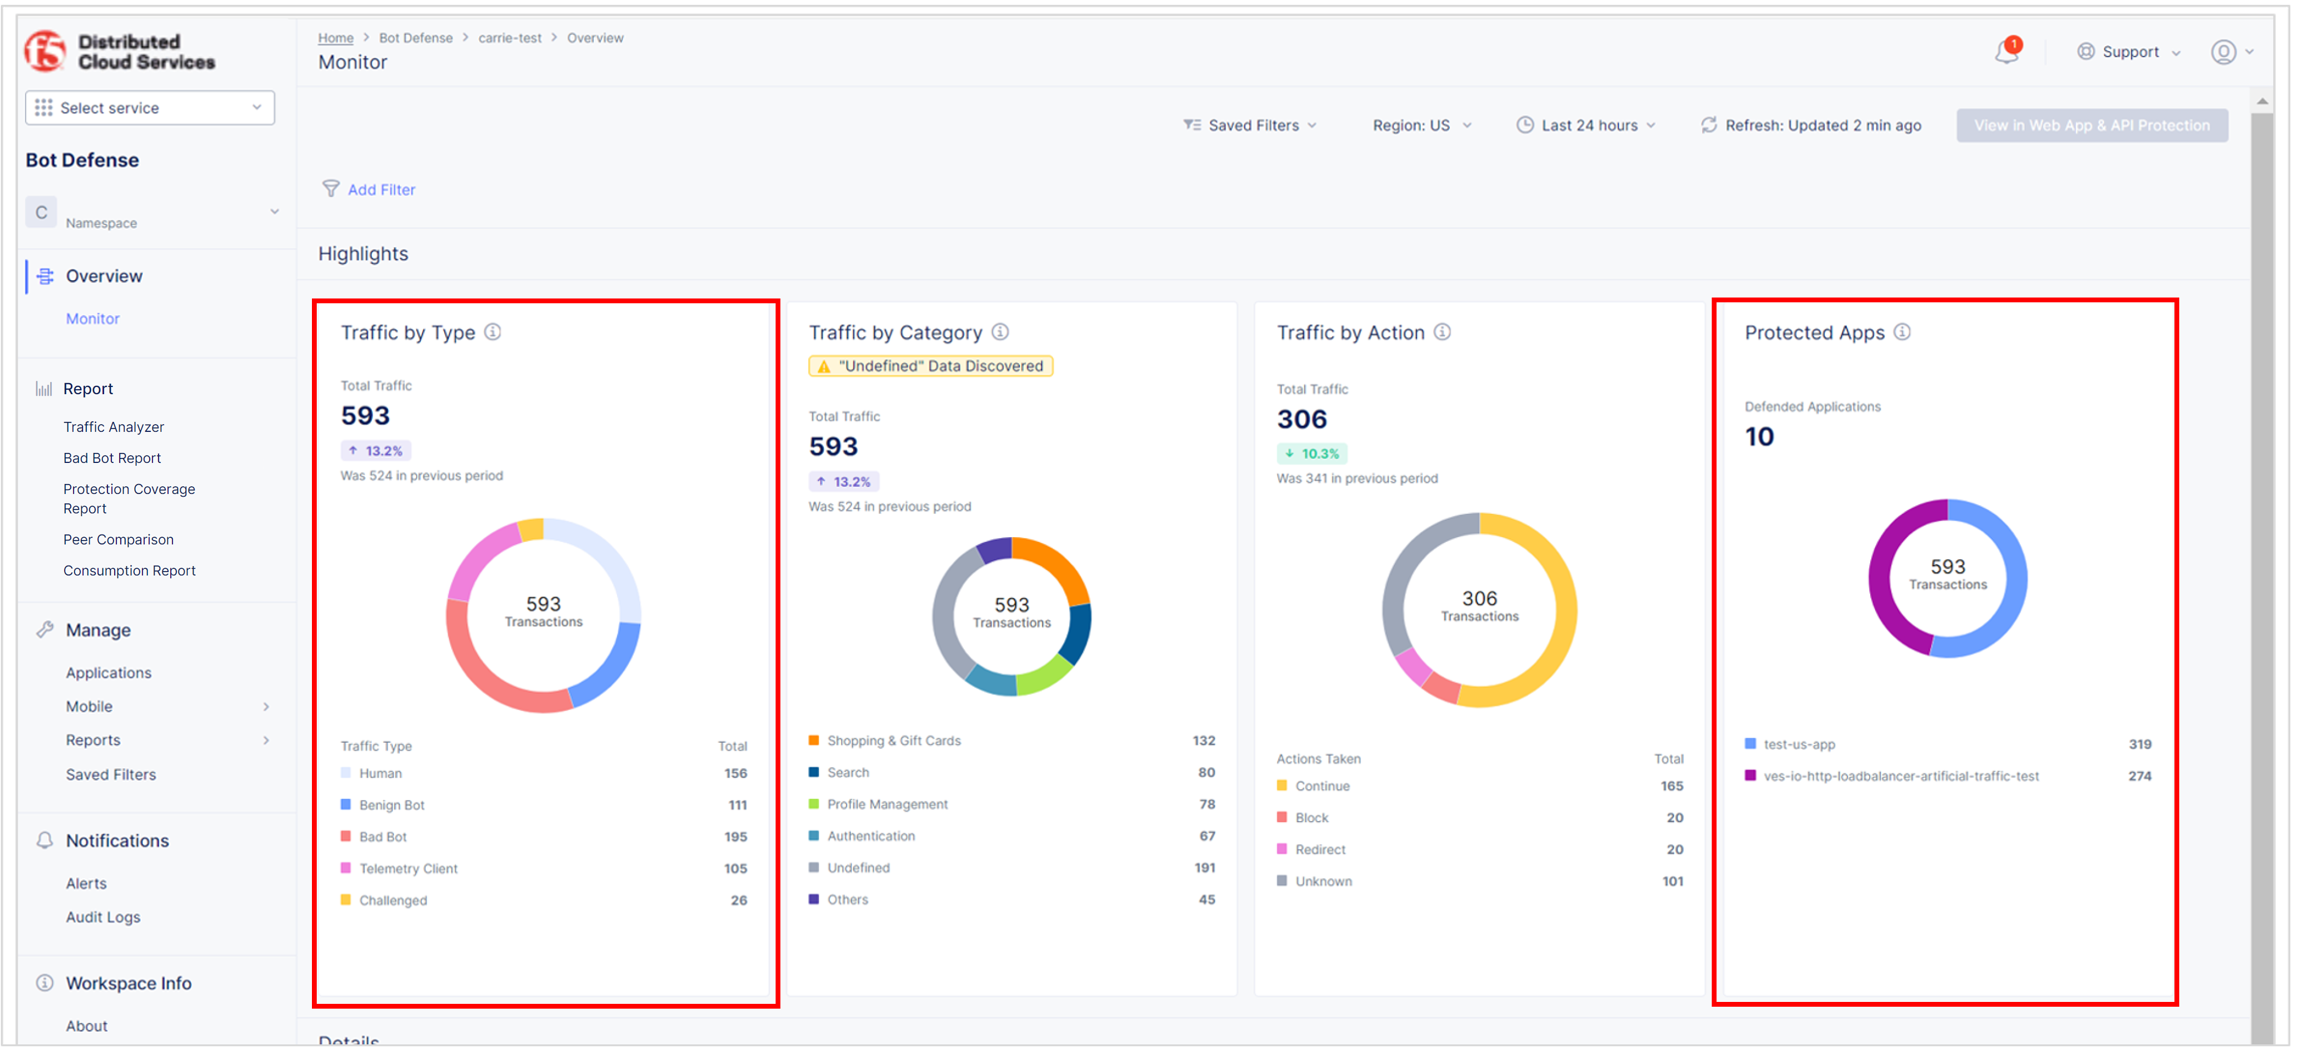Click the Protected Apps info icon
The width and height of the screenshot is (2302, 1051).
pos(1903,332)
